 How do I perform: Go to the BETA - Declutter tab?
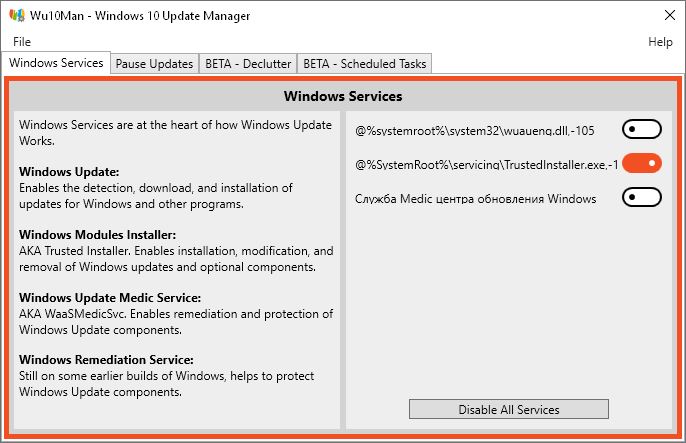(247, 64)
